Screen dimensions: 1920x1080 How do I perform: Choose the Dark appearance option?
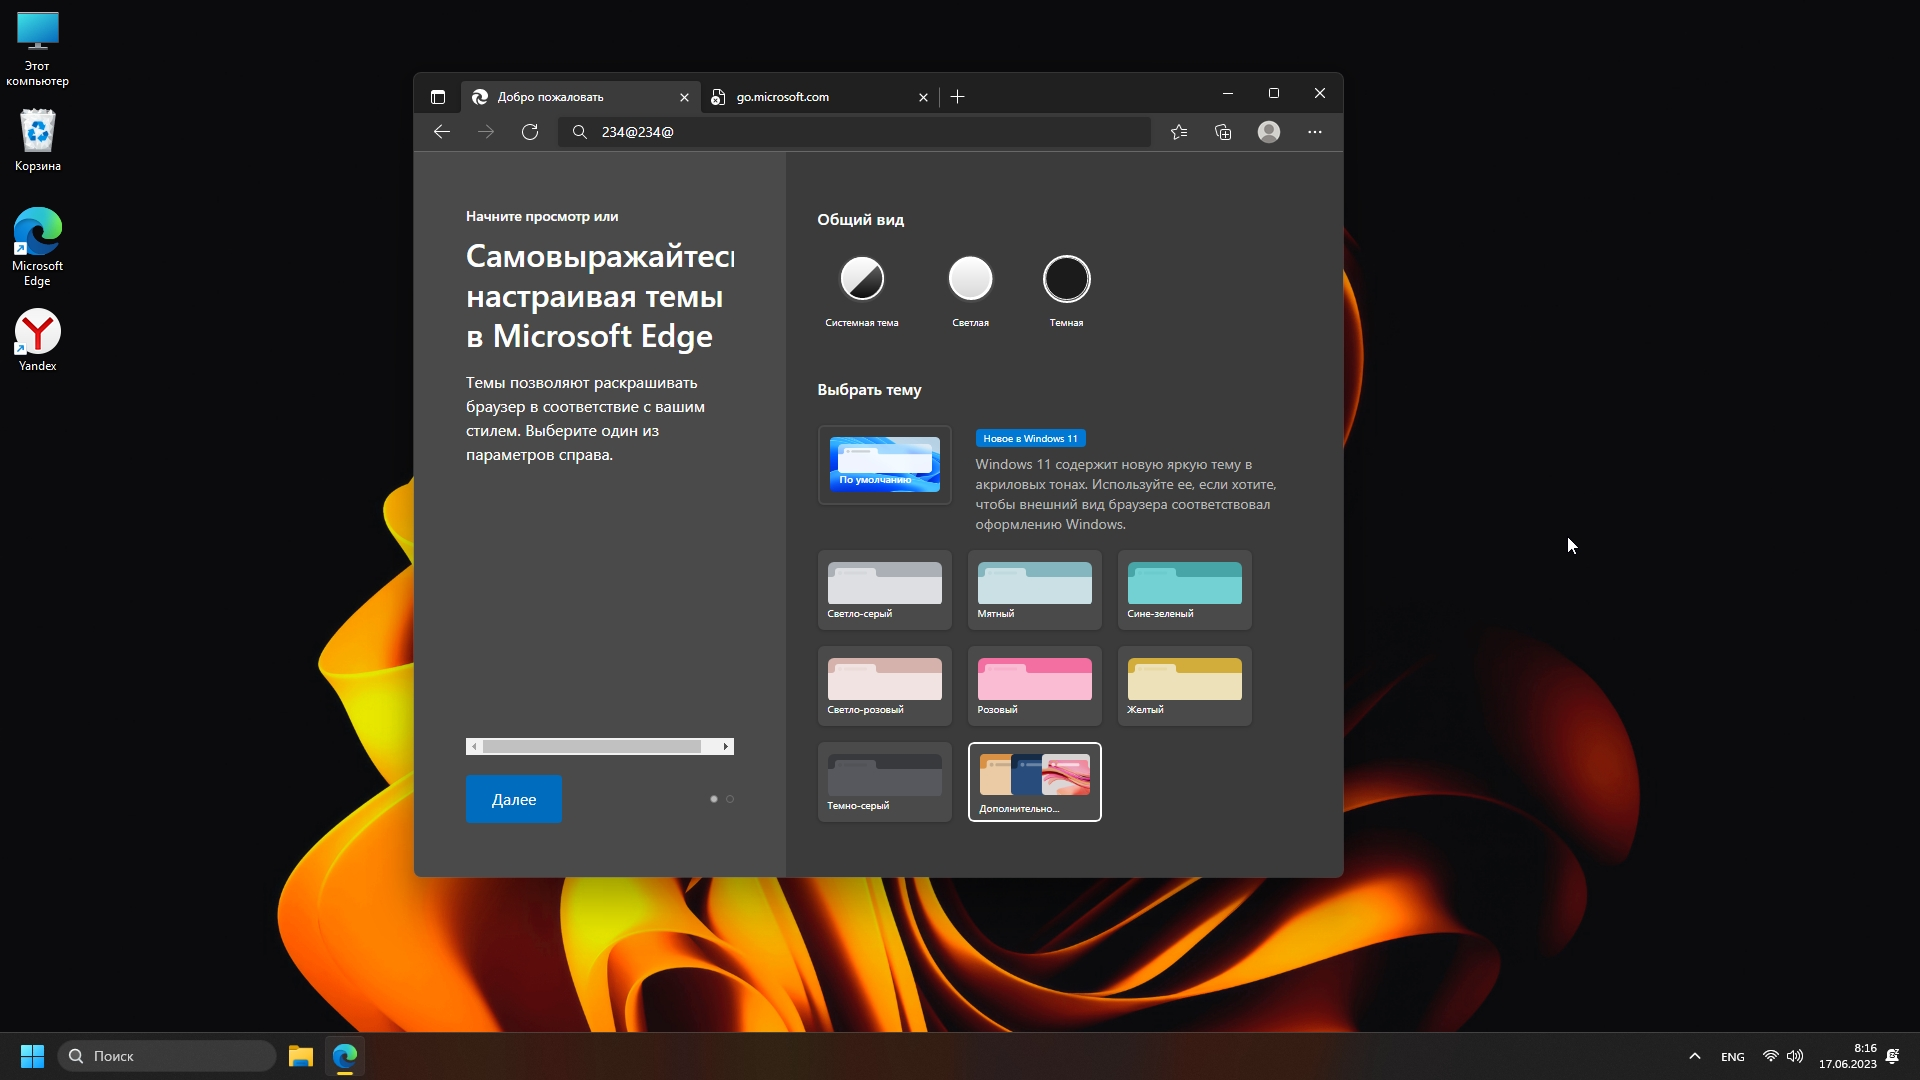click(1066, 279)
